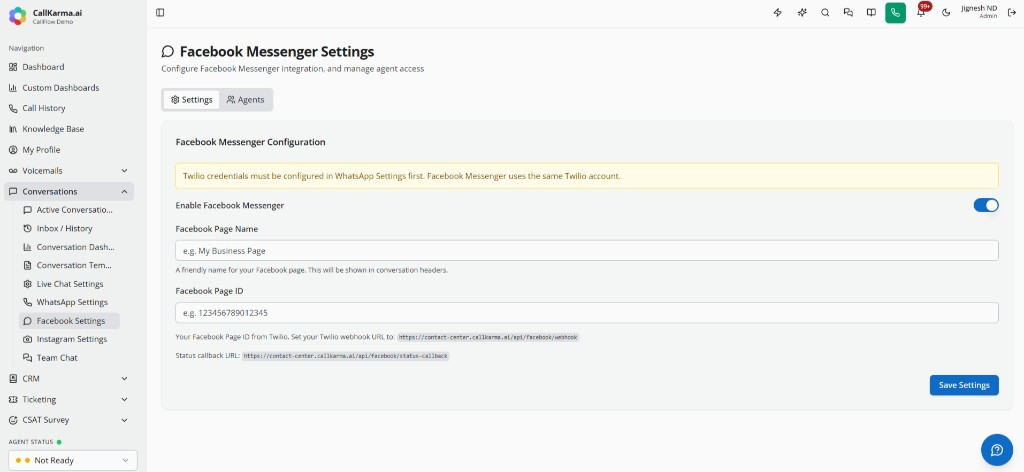Expand the Voicemails menu
Viewport: 1024px width, 472px height.
[69, 170]
